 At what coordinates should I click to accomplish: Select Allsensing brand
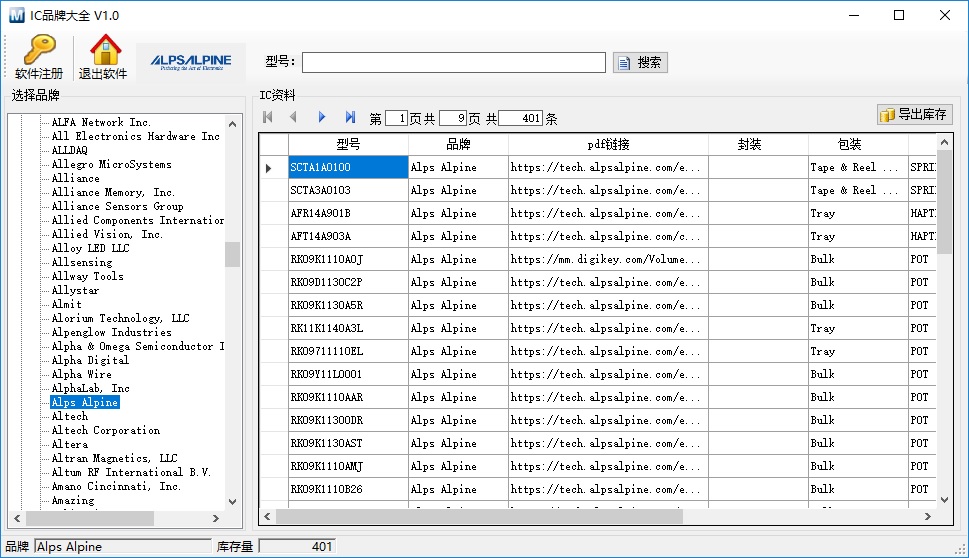82,262
